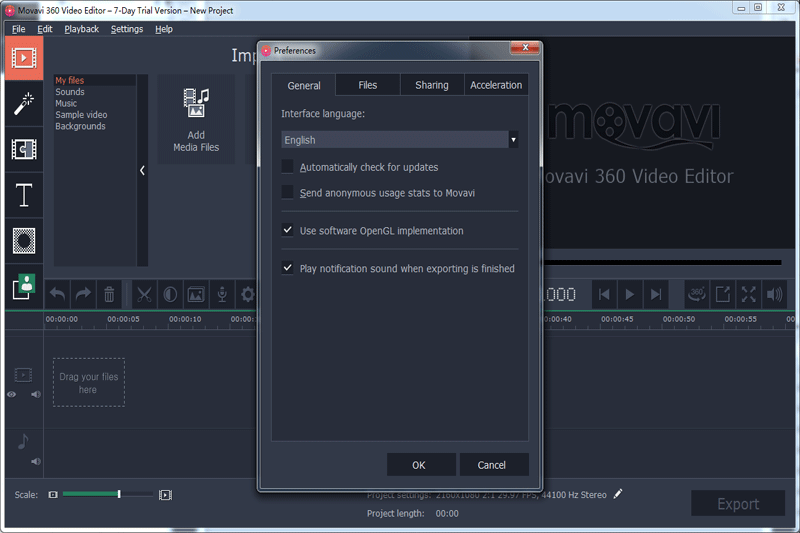Click OK in Preferences dialog
Viewport: 800px width, 533px height.
[419, 465]
